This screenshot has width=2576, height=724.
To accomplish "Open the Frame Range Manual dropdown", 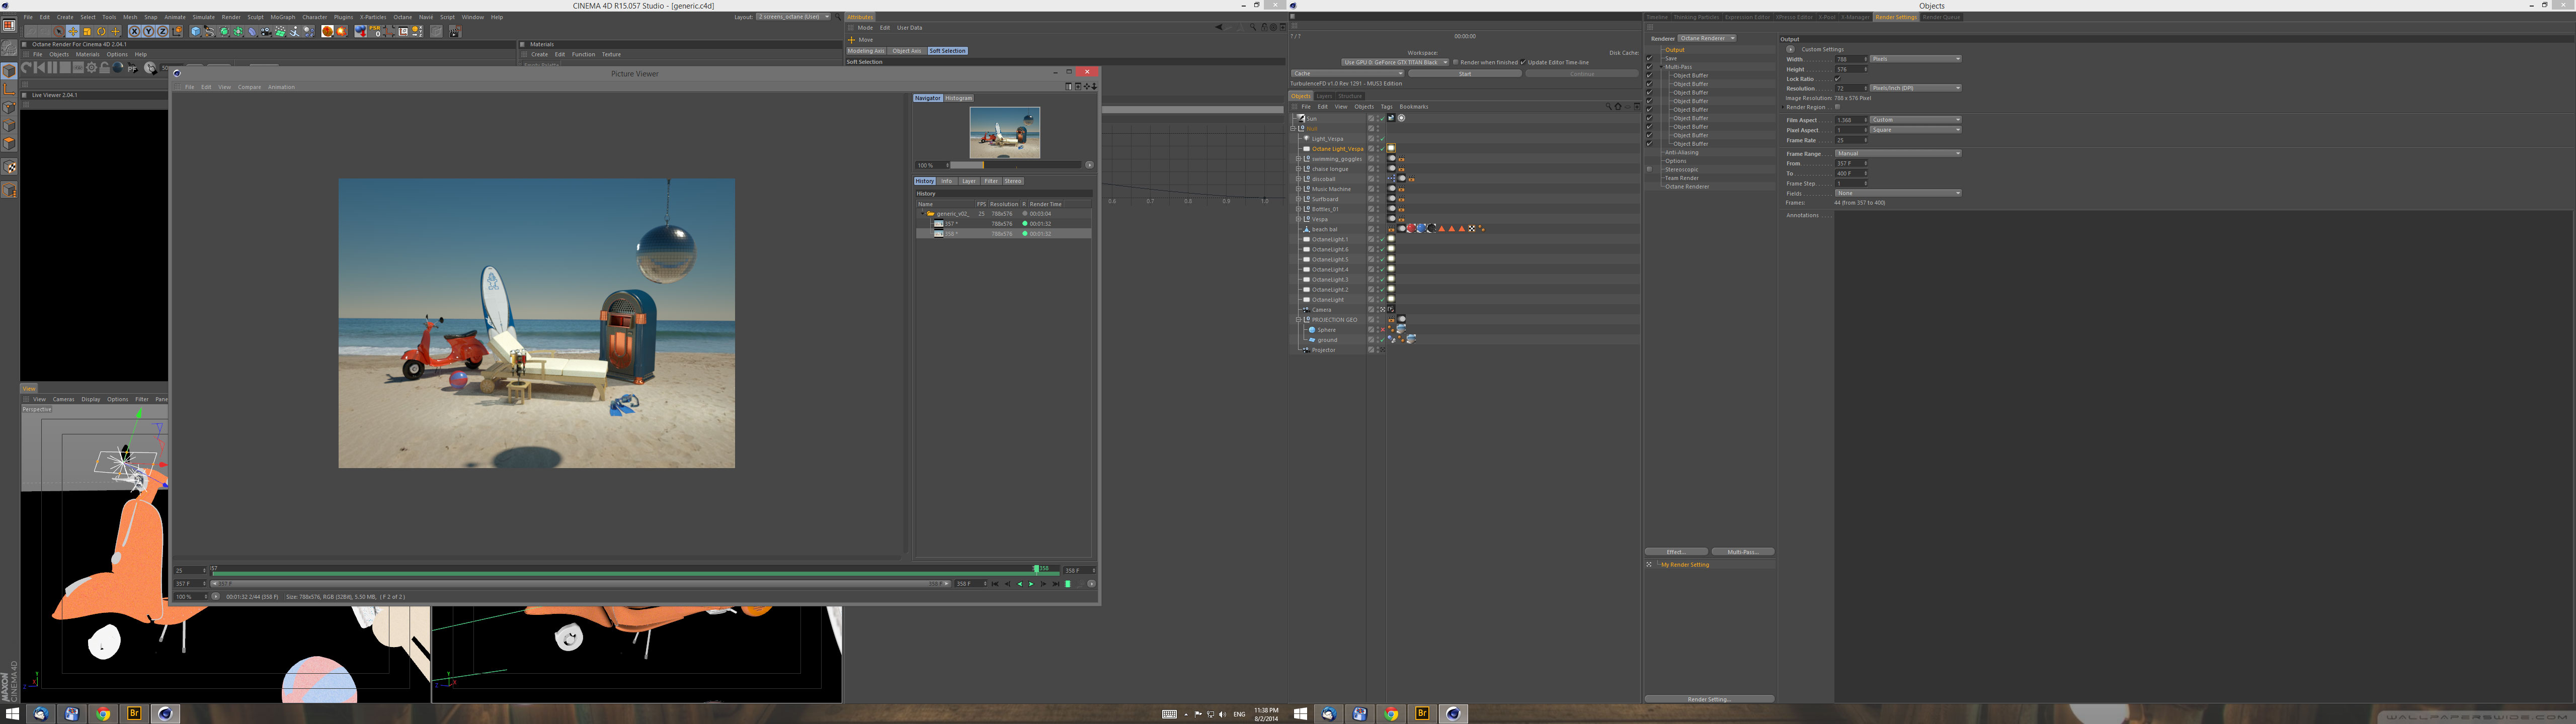I will (1897, 153).
